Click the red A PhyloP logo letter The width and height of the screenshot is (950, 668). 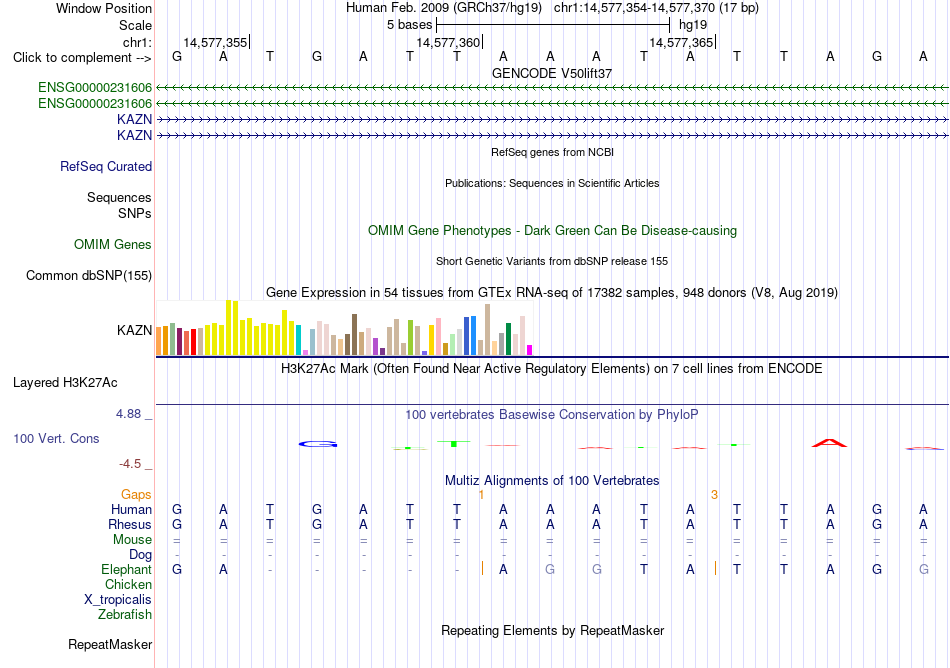[829, 443]
